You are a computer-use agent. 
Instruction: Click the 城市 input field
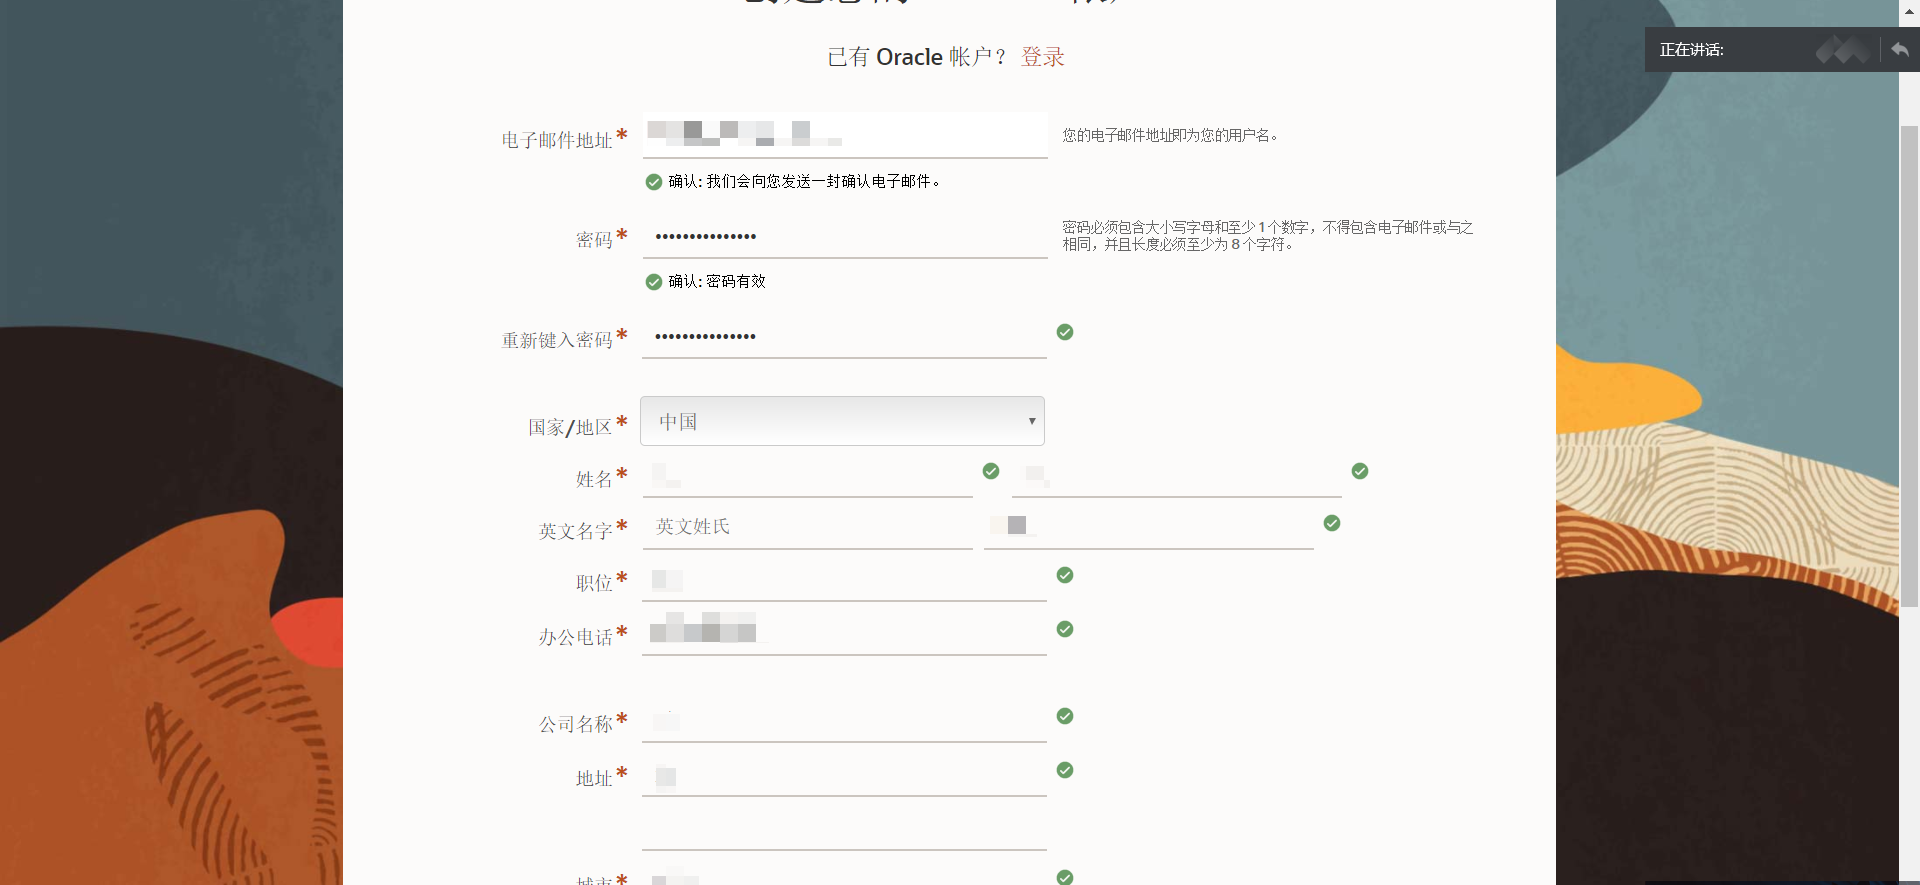[845, 877]
